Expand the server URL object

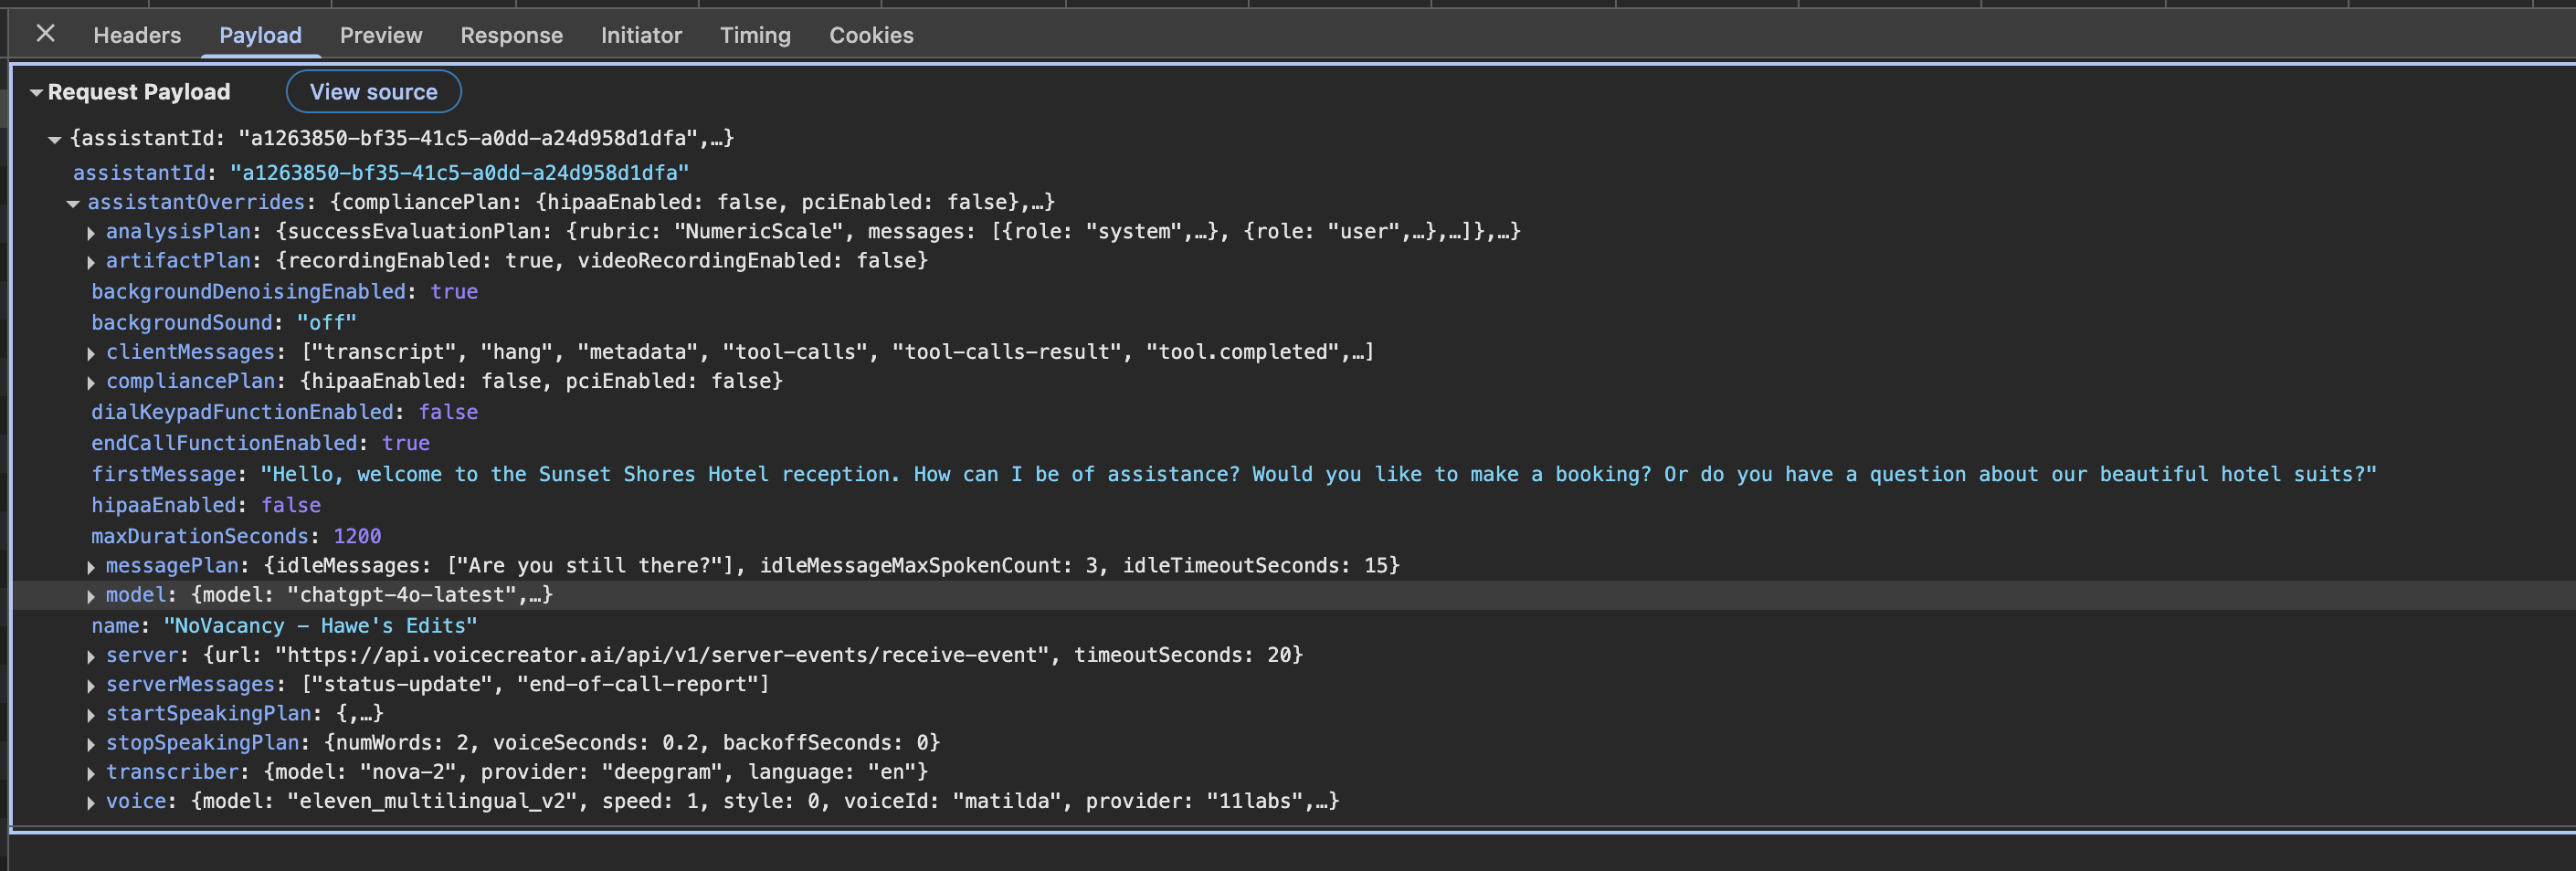(x=92, y=655)
